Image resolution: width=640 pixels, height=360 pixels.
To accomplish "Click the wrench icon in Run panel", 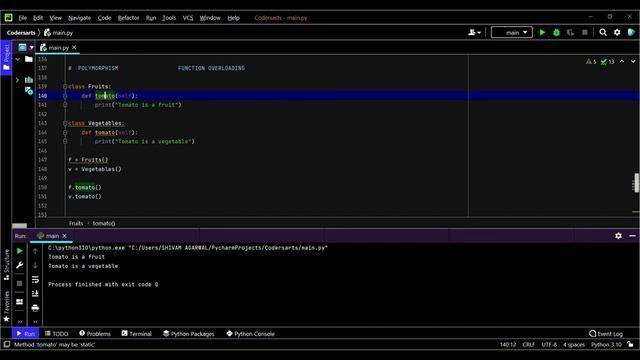I will pyautogui.click(x=20, y=265).
